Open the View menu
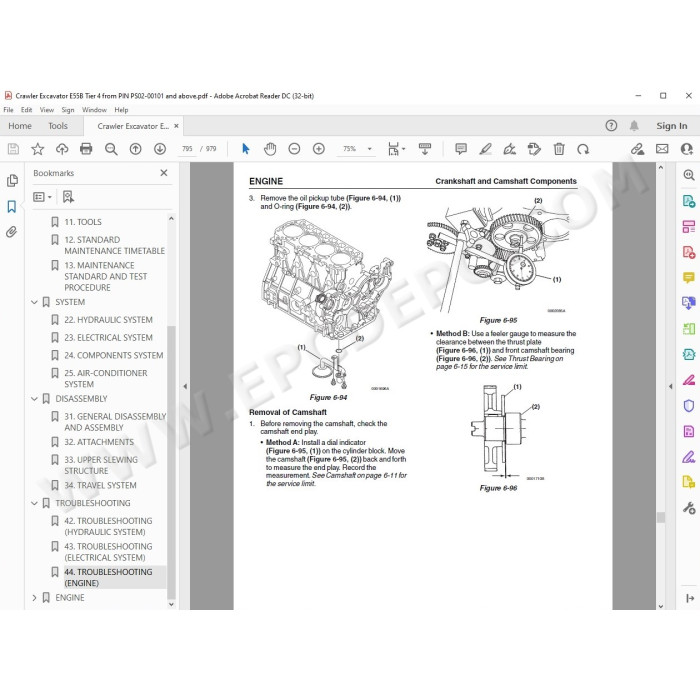The height and width of the screenshot is (700, 700). tap(46, 110)
